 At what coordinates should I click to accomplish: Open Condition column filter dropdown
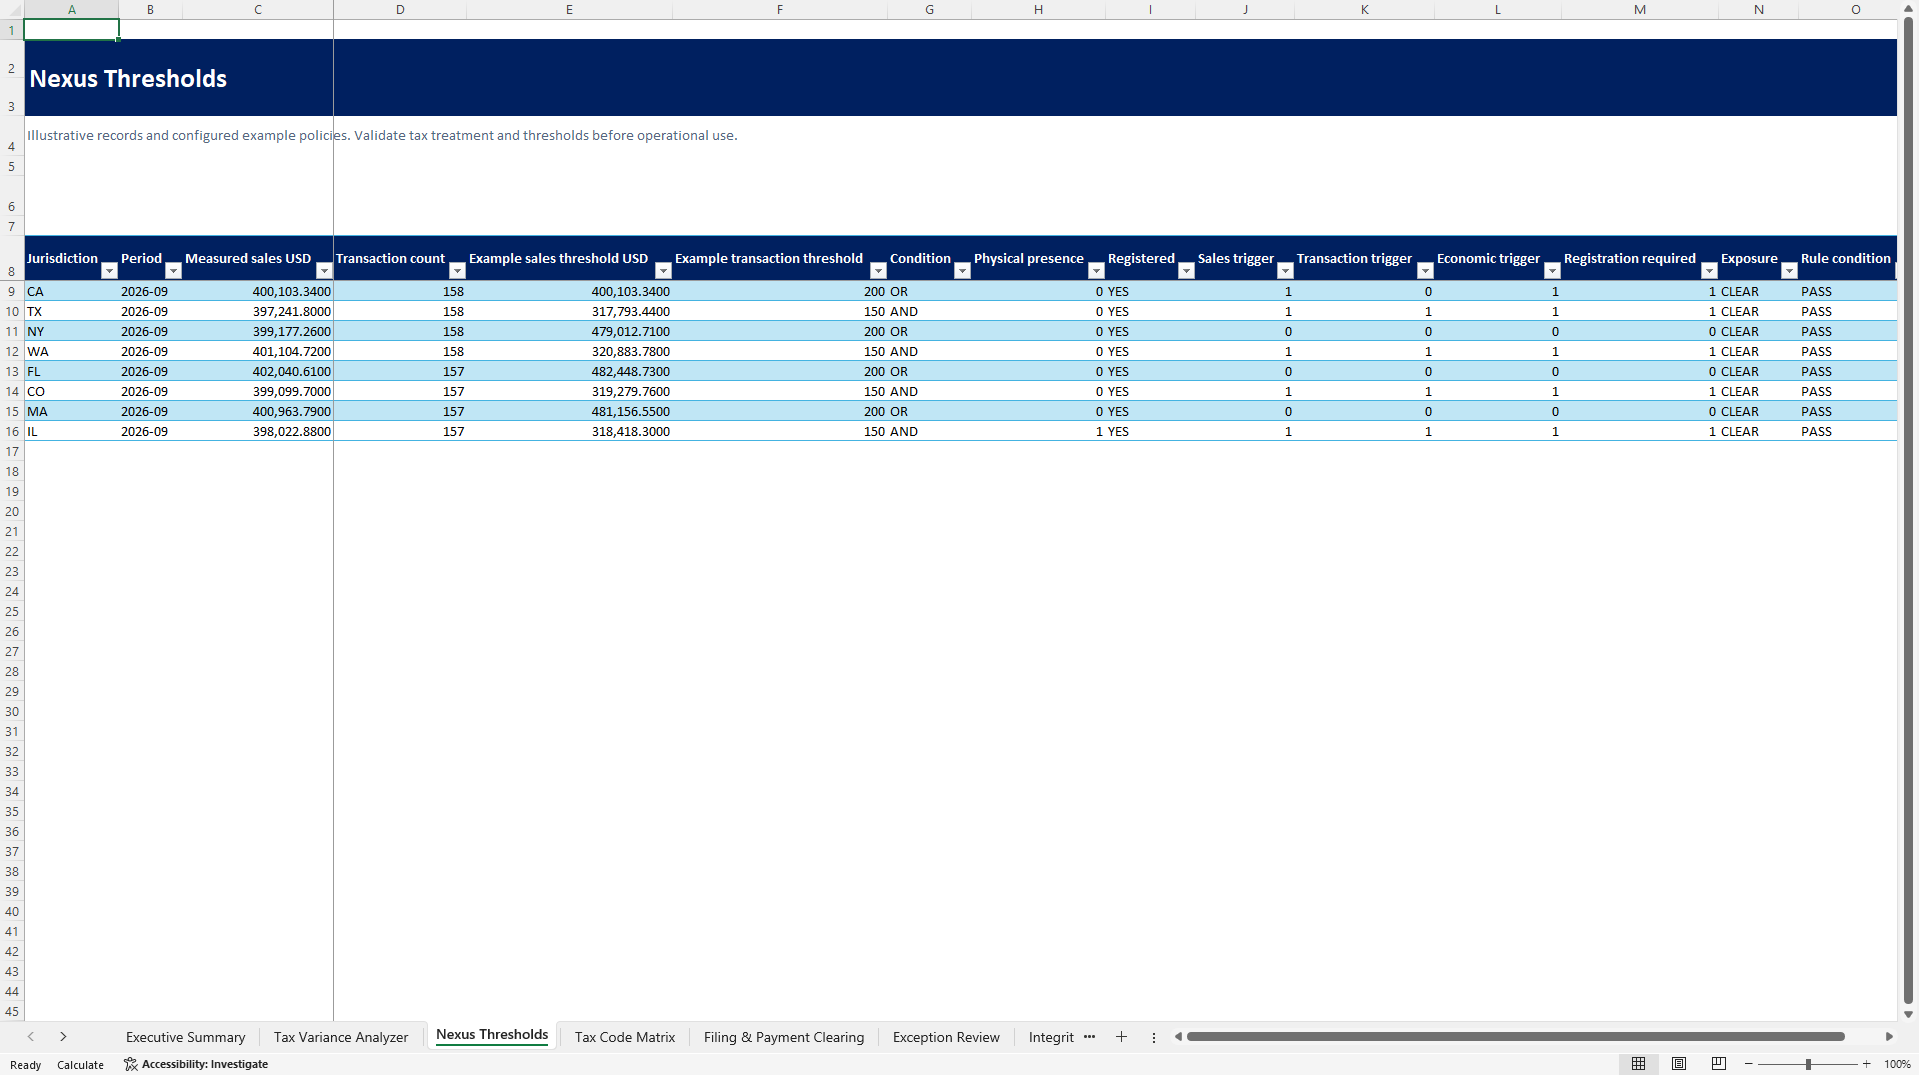point(962,271)
